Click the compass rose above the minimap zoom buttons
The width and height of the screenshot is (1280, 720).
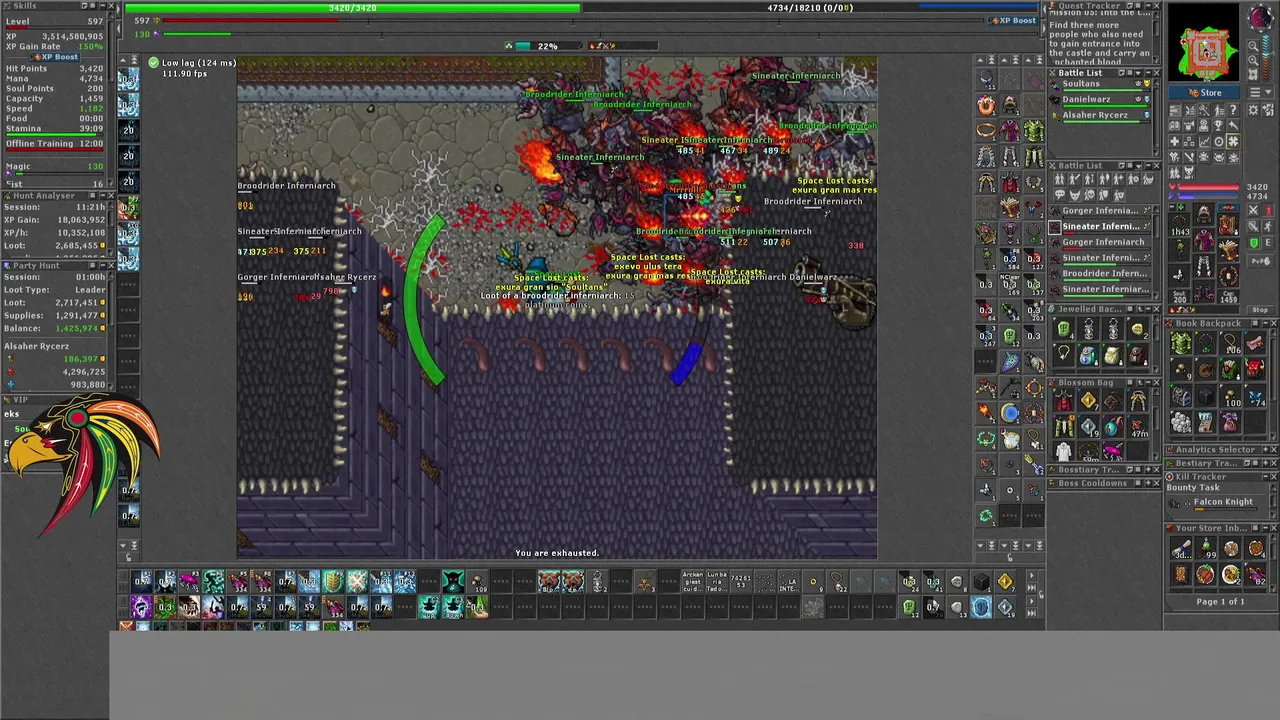click(1261, 17)
